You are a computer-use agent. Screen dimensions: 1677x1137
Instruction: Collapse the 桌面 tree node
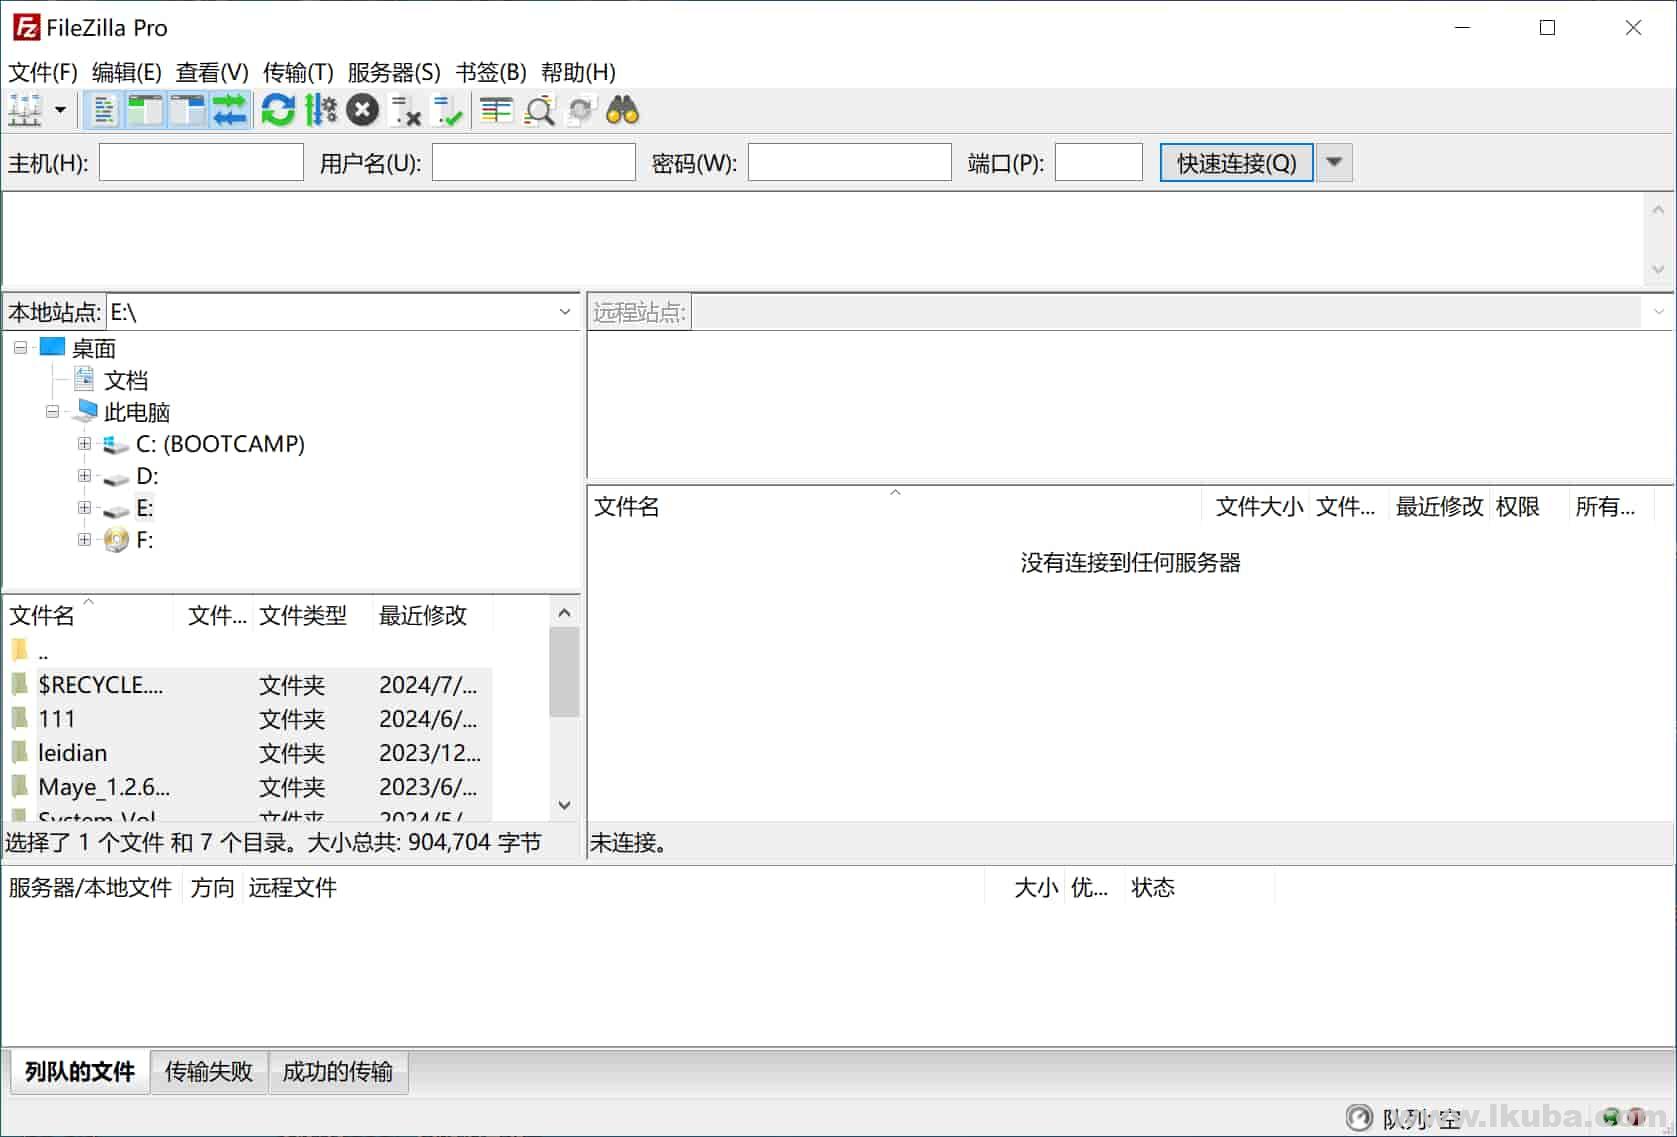click(x=20, y=348)
